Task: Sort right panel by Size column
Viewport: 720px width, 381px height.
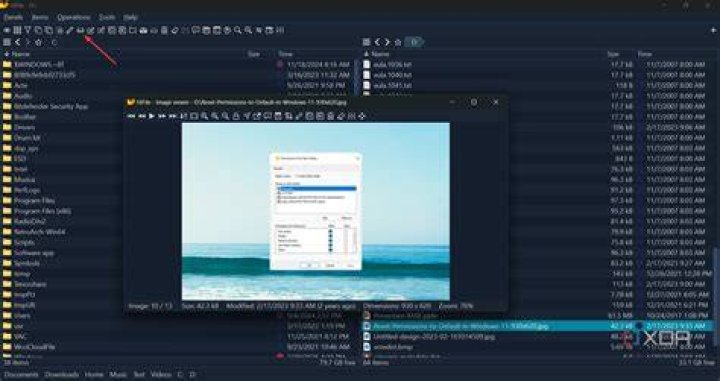Action: [x=613, y=54]
